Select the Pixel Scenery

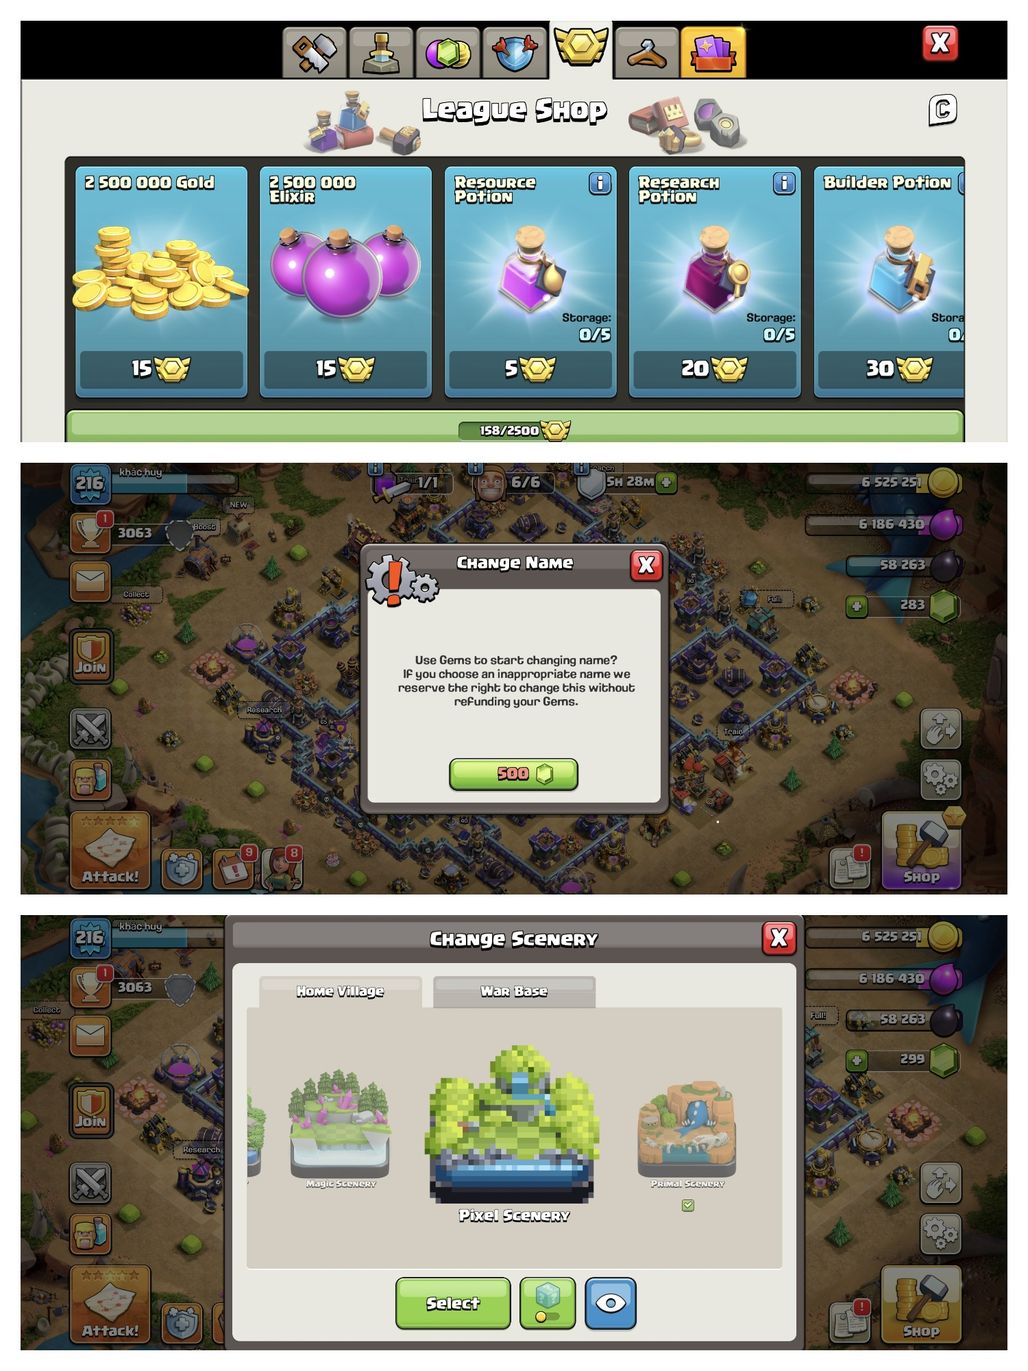[453, 1304]
